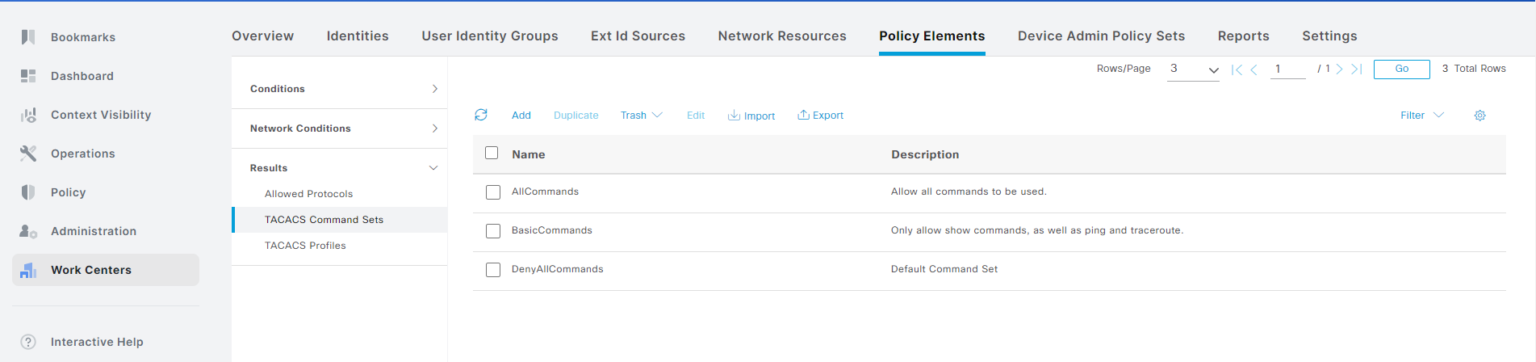The width and height of the screenshot is (1536, 362).
Task: Click the page number input field
Action: pos(1288,69)
